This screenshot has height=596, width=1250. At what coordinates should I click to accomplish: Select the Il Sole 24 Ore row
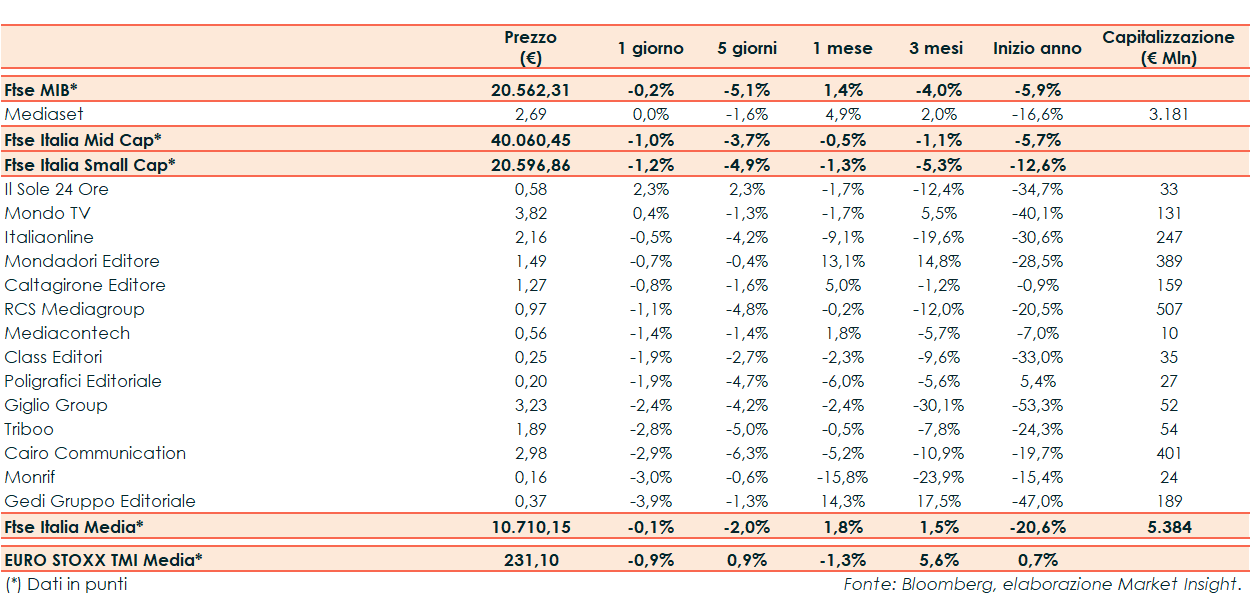tap(57, 189)
